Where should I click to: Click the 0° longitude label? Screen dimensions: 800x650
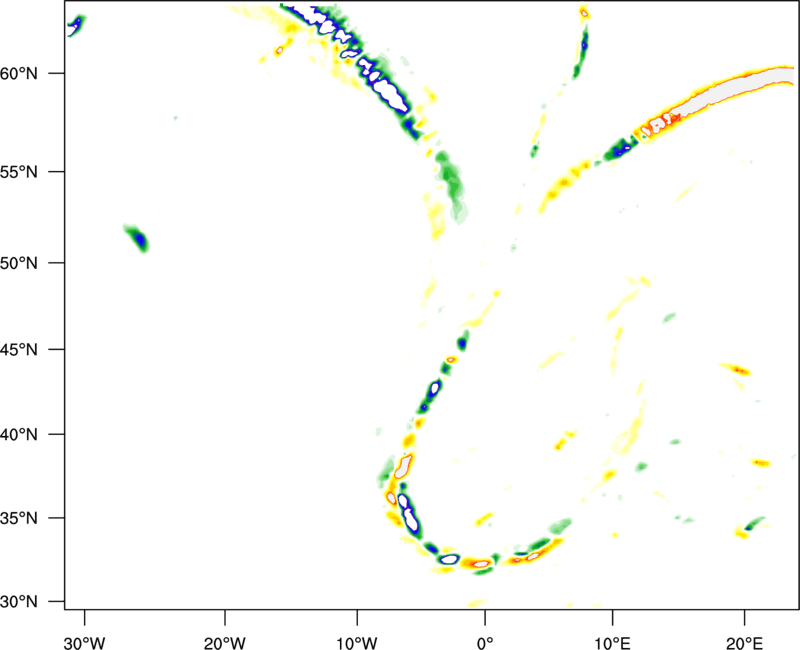tap(485, 643)
